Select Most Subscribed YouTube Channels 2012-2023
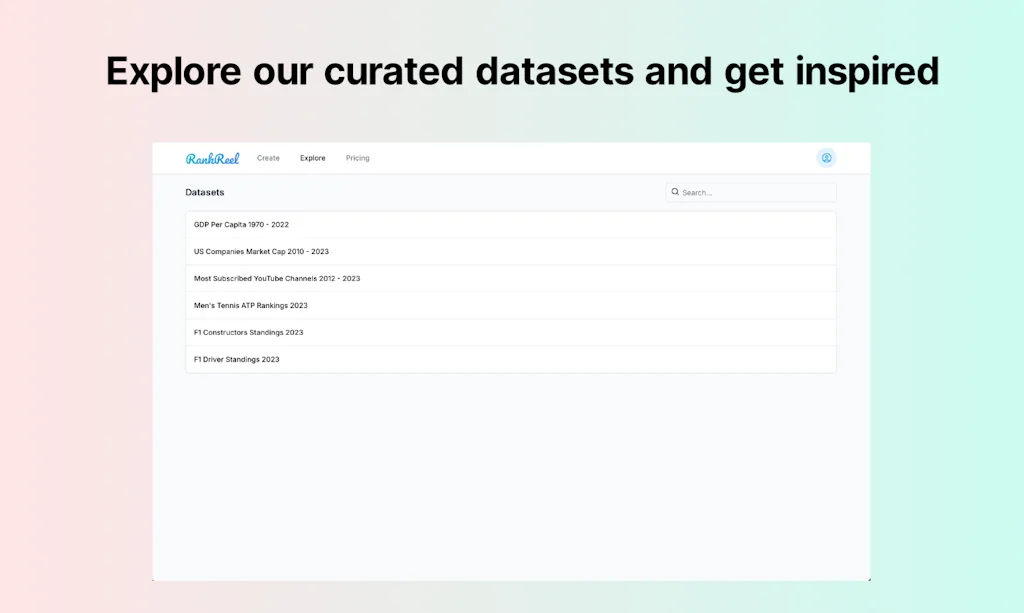Image resolution: width=1024 pixels, height=613 pixels. pyautogui.click(x=510, y=278)
